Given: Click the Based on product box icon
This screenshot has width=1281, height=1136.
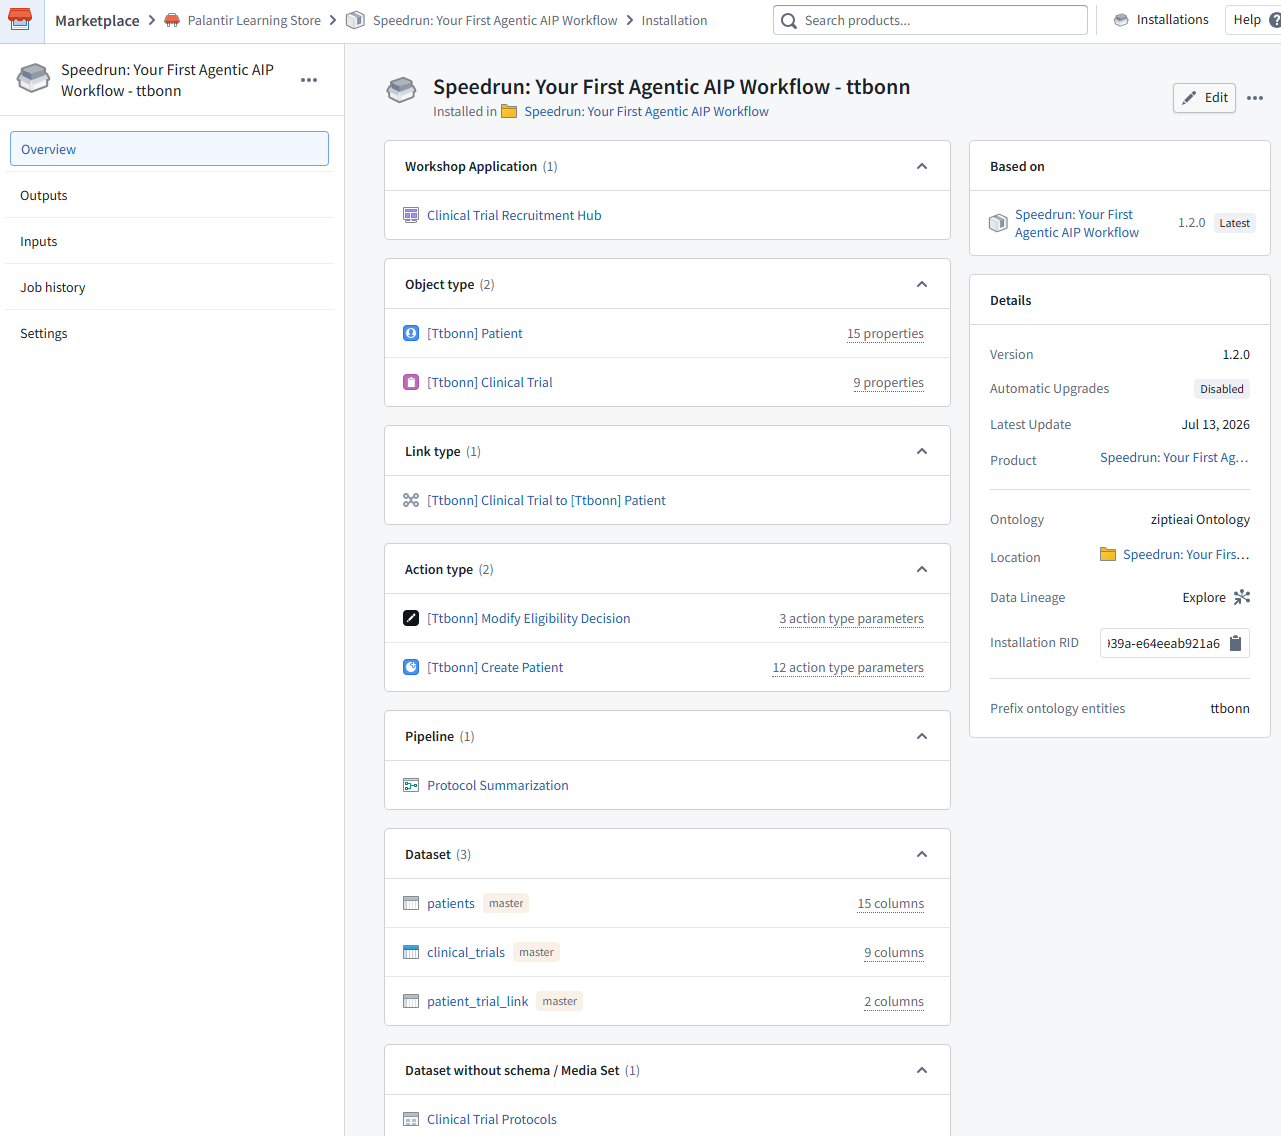Looking at the screenshot, I should coord(998,223).
